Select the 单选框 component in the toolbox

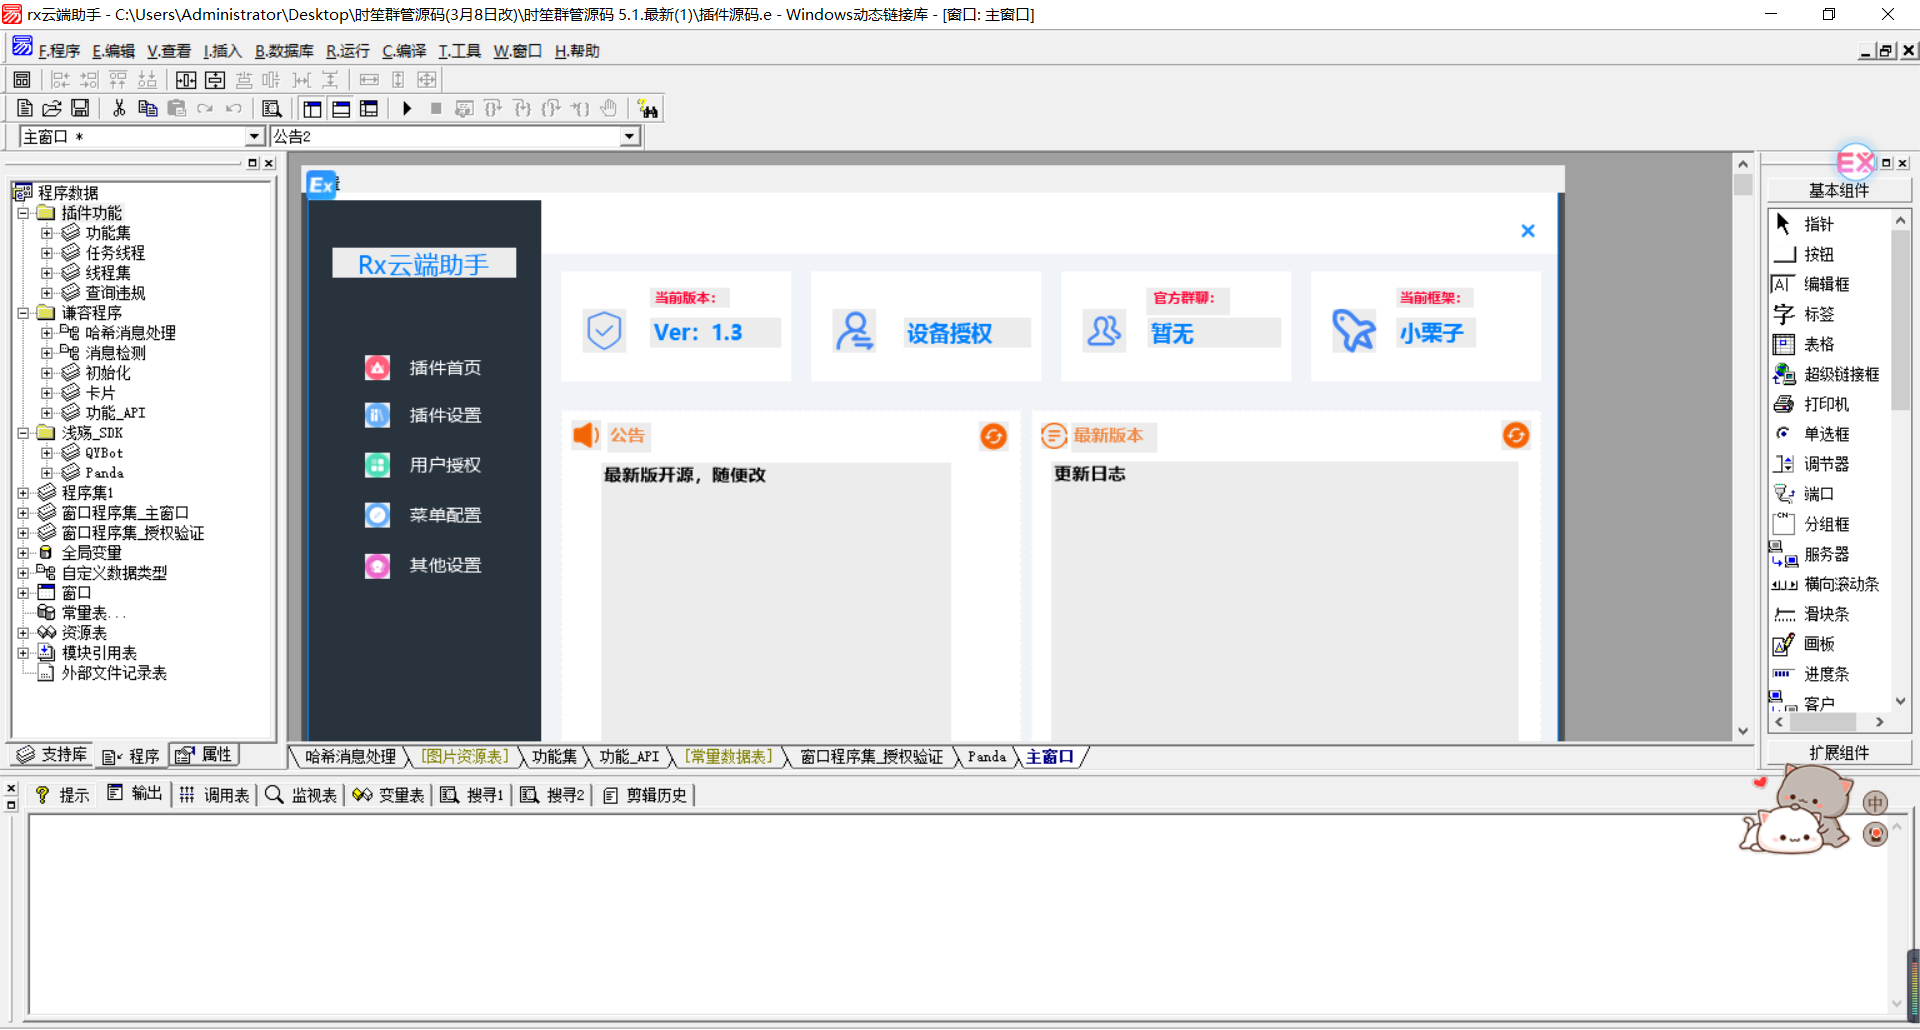click(x=1825, y=434)
